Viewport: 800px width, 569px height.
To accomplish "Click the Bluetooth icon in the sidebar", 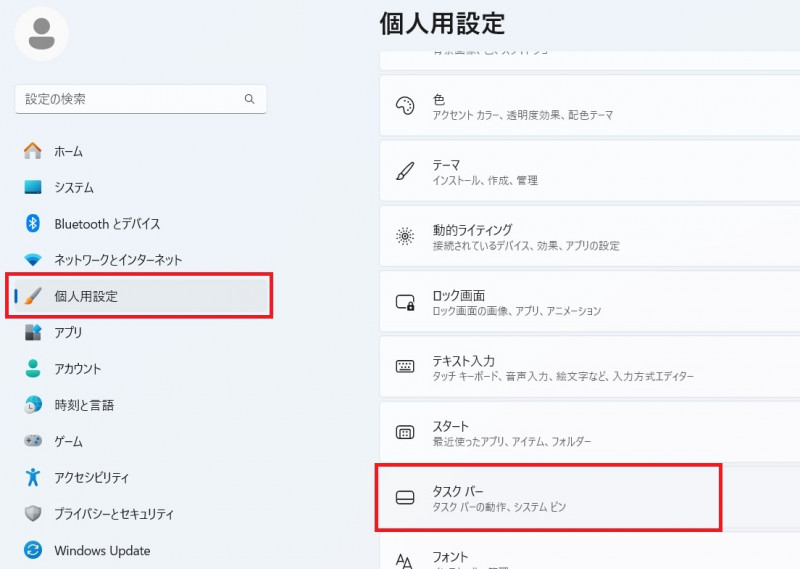I will pos(33,224).
